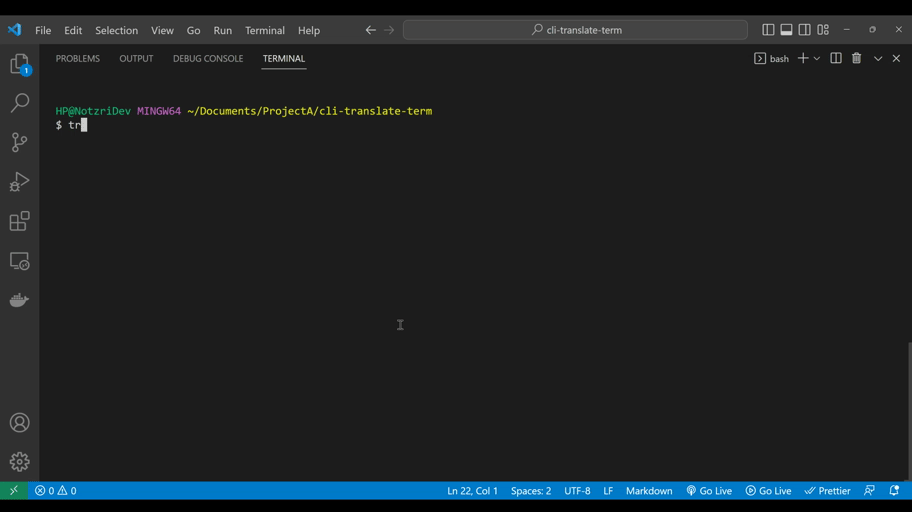The height and width of the screenshot is (512, 912).
Task: Open the feedback icon in status bar
Action: pos(870,490)
